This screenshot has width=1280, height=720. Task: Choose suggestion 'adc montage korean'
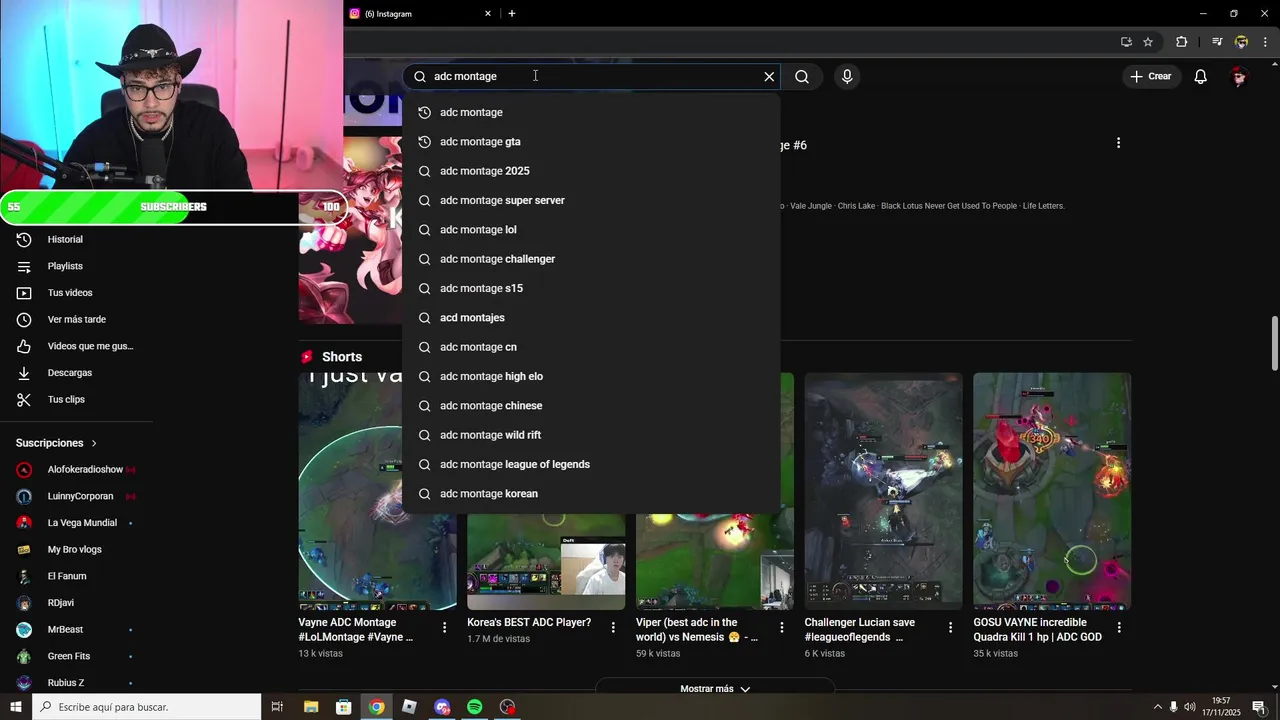(591, 493)
